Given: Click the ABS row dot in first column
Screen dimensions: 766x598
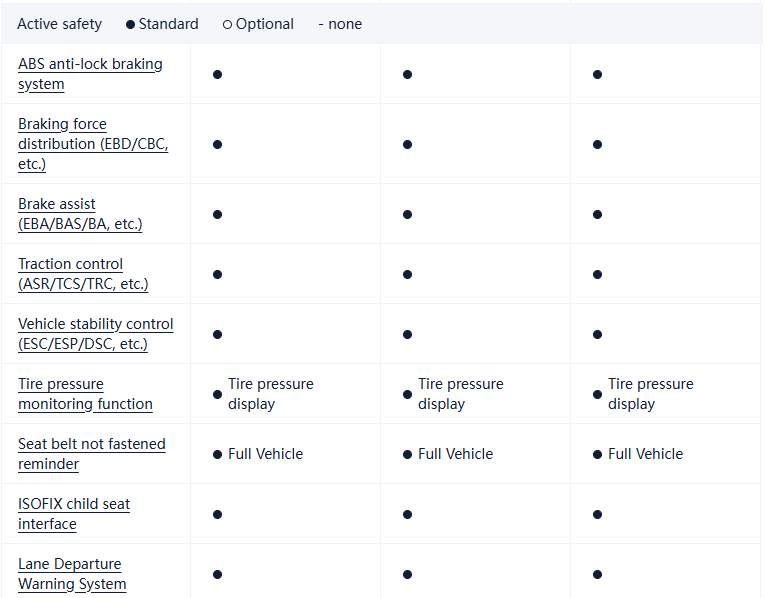Looking at the screenshot, I should click(217, 74).
